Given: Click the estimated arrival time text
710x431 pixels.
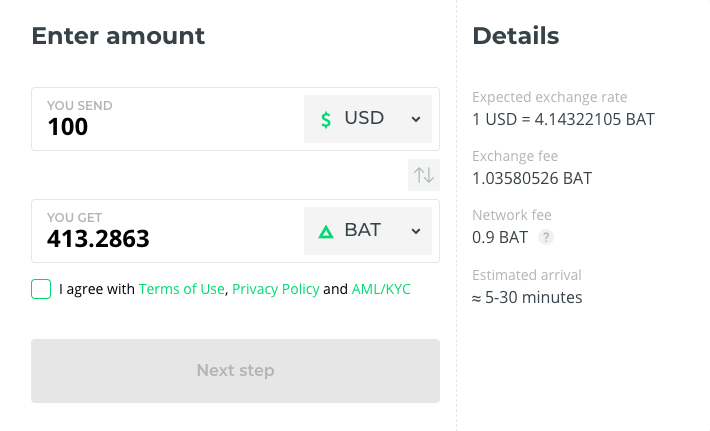Looking at the screenshot, I should pyautogui.click(x=527, y=297).
